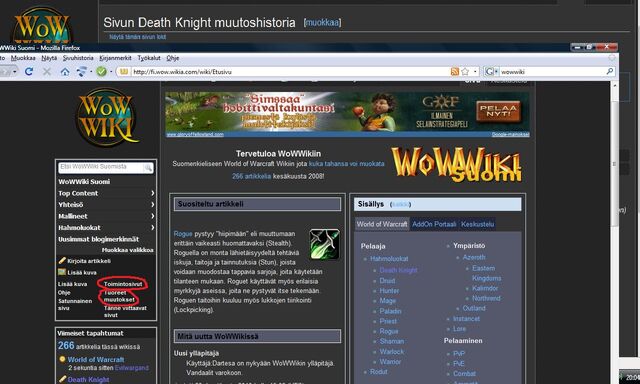Click the WoW Wiki logo in the sidebar

pyautogui.click(x=107, y=118)
